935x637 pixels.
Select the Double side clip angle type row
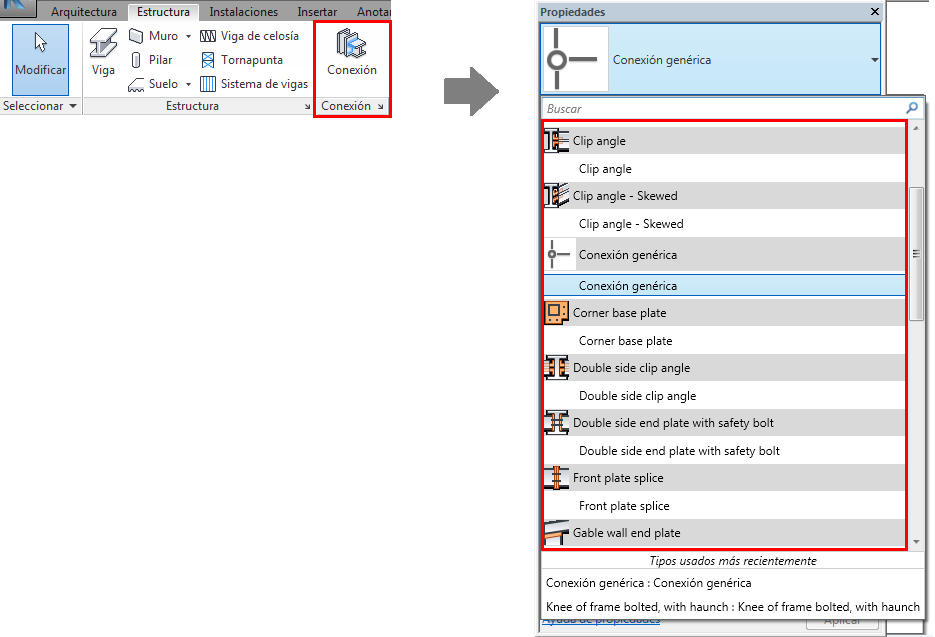point(724,395)
